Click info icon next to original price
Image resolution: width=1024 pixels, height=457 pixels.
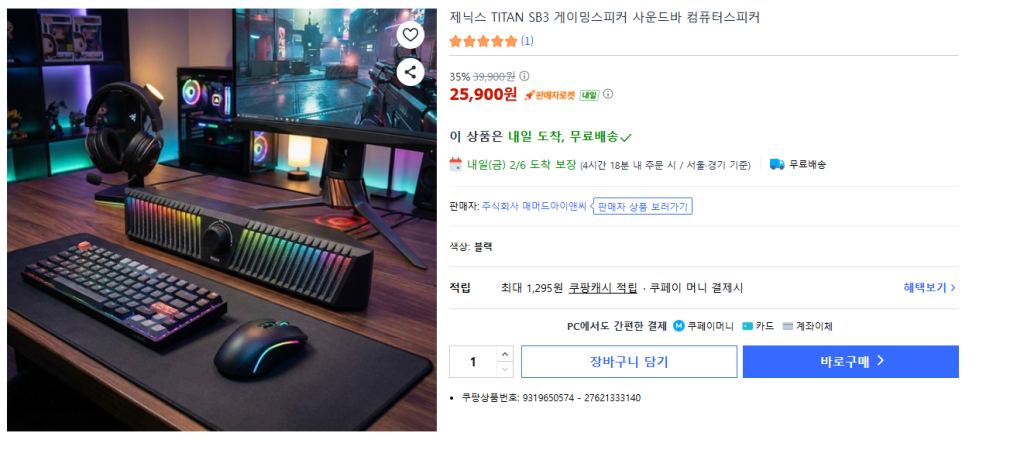pyautogui.click(x=524, y=76)
